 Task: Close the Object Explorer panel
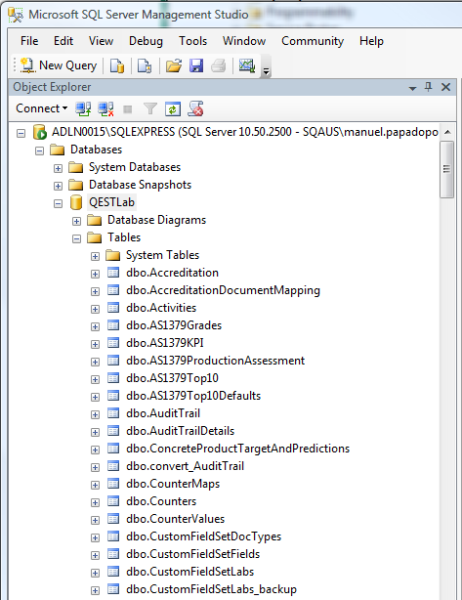(x=446, y=87)
